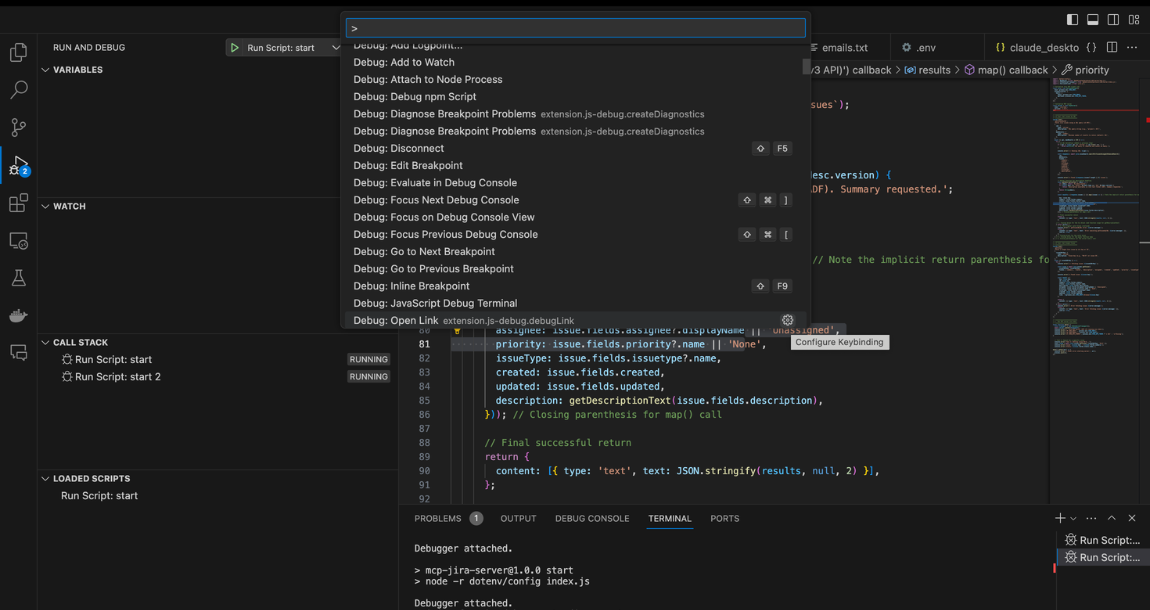Viewport: 1150px width, 610px height.
Task: Toggle the primary side bar visibility
Action: coord(1072,20)
